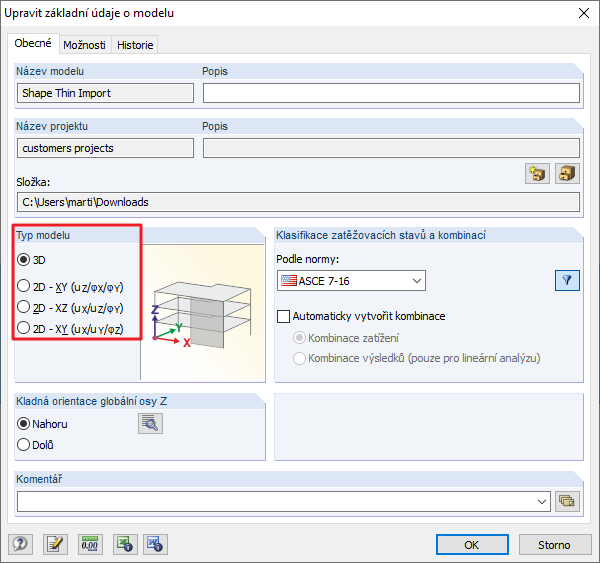600x563 pixels.
Task: Cancel with the Storno button
Action: 554,545
